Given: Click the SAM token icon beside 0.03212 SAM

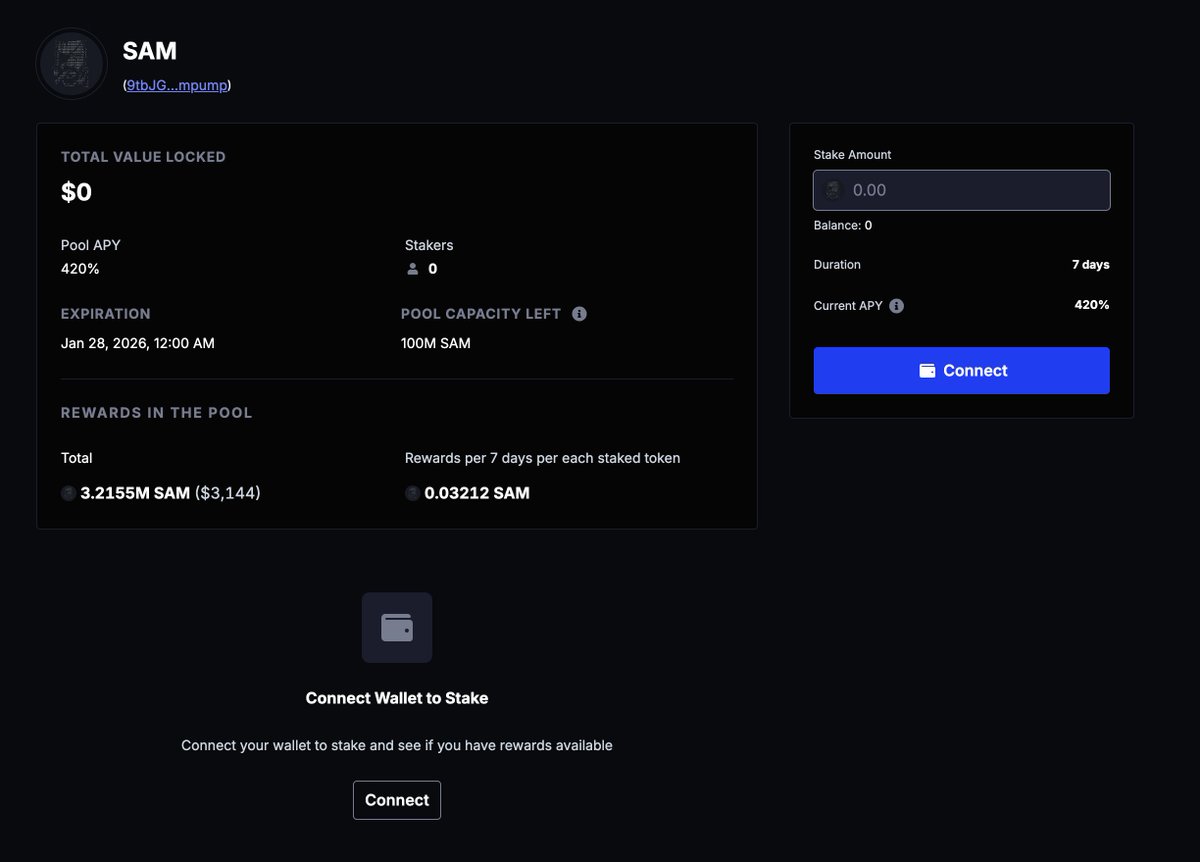Looking at the screenshot, I should pos(413,493).
